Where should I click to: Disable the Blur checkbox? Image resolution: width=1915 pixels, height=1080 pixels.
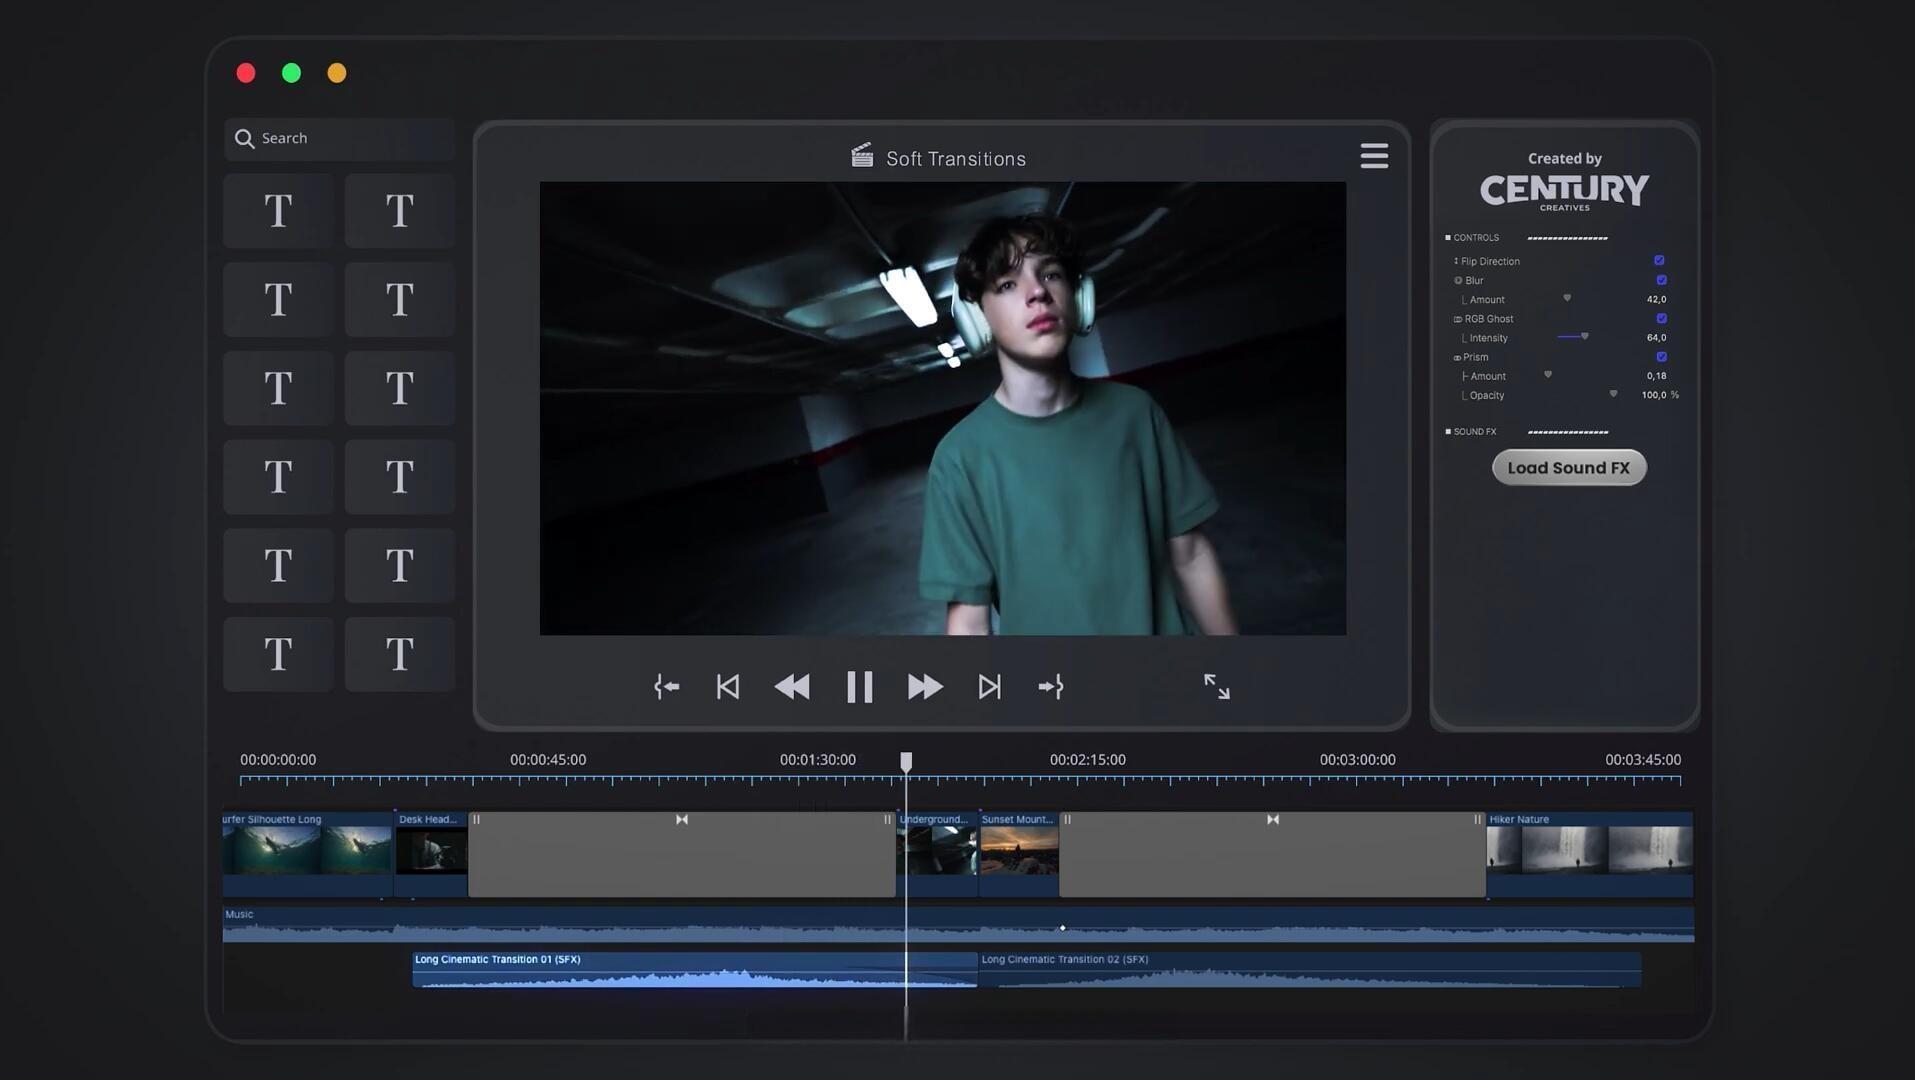(1661, 280)
